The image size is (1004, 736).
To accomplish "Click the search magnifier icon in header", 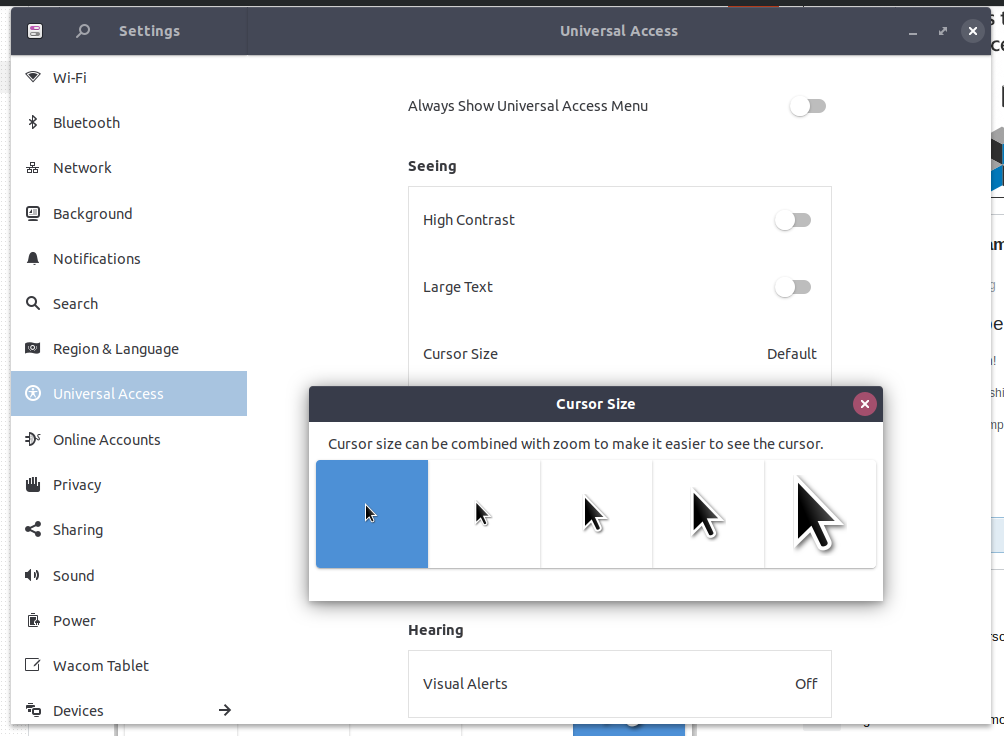I will 83,31.
